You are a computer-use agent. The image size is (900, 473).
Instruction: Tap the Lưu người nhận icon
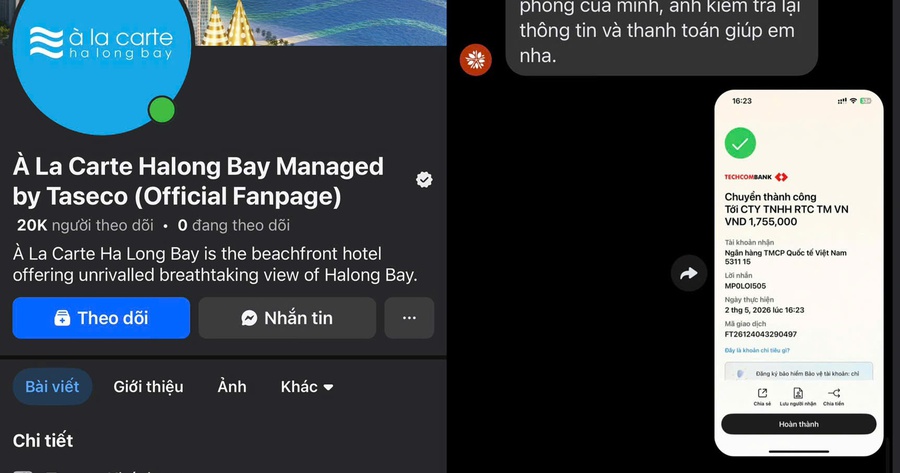tap(798, 396)
